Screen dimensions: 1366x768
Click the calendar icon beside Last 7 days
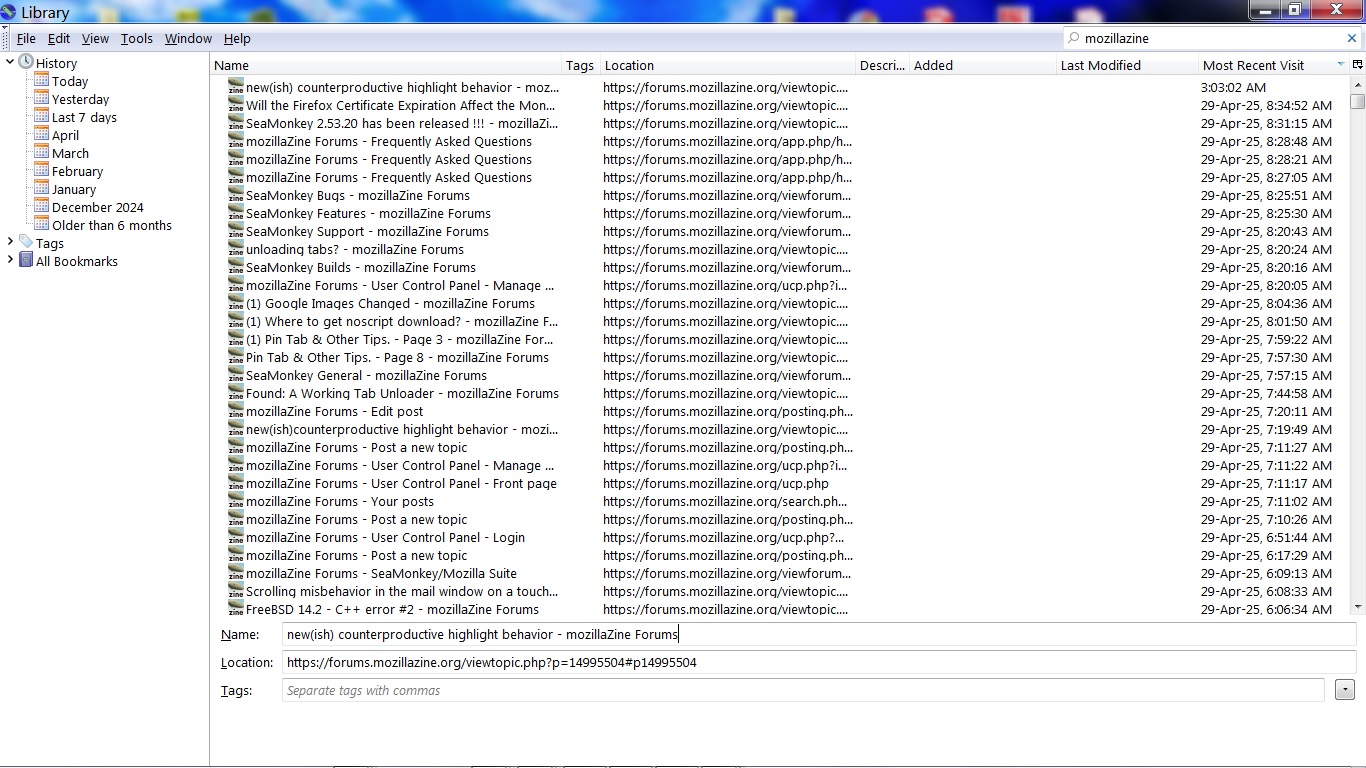[x=41, y=116]
